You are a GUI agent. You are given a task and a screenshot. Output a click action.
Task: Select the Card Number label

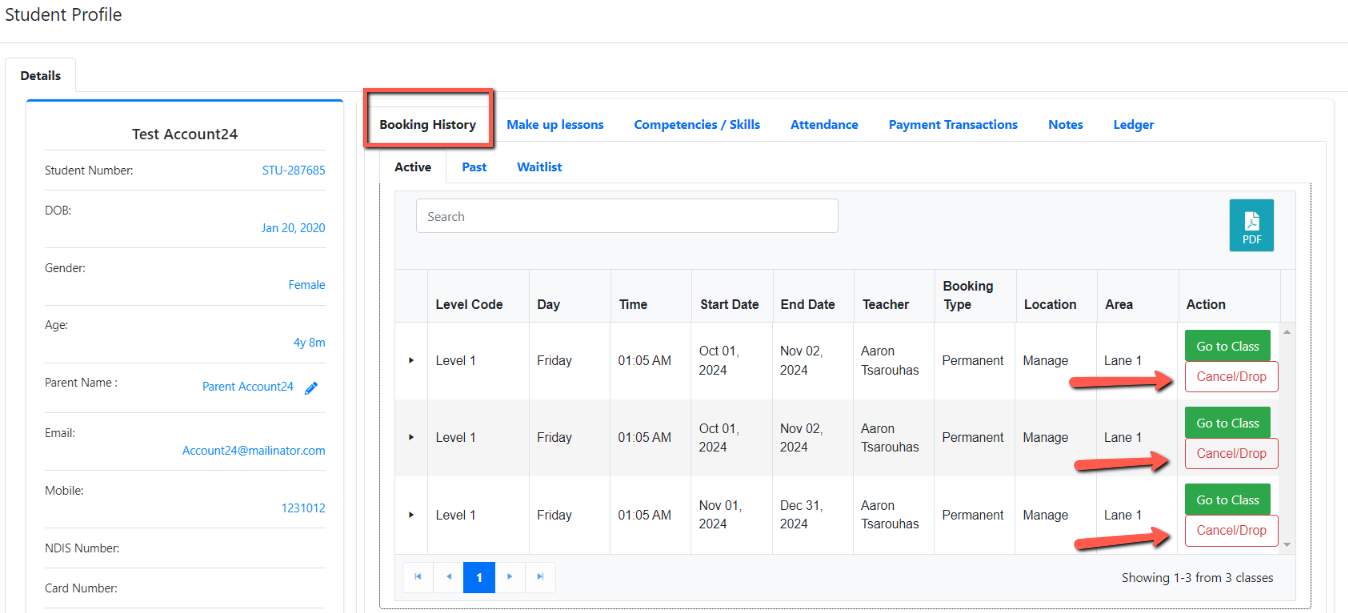(x=81, y=588)
